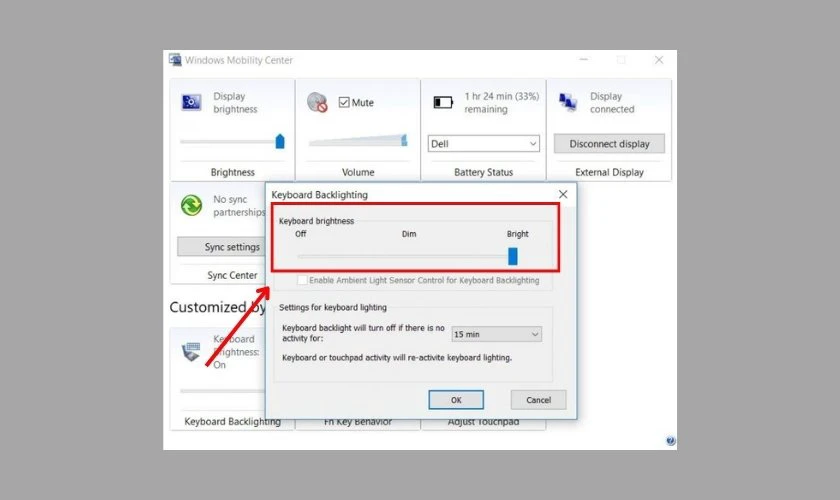Viewport: 840px width, 500px height.
Task: Click the keyboard backlighting laptop icon
Action: pos(191,352)
